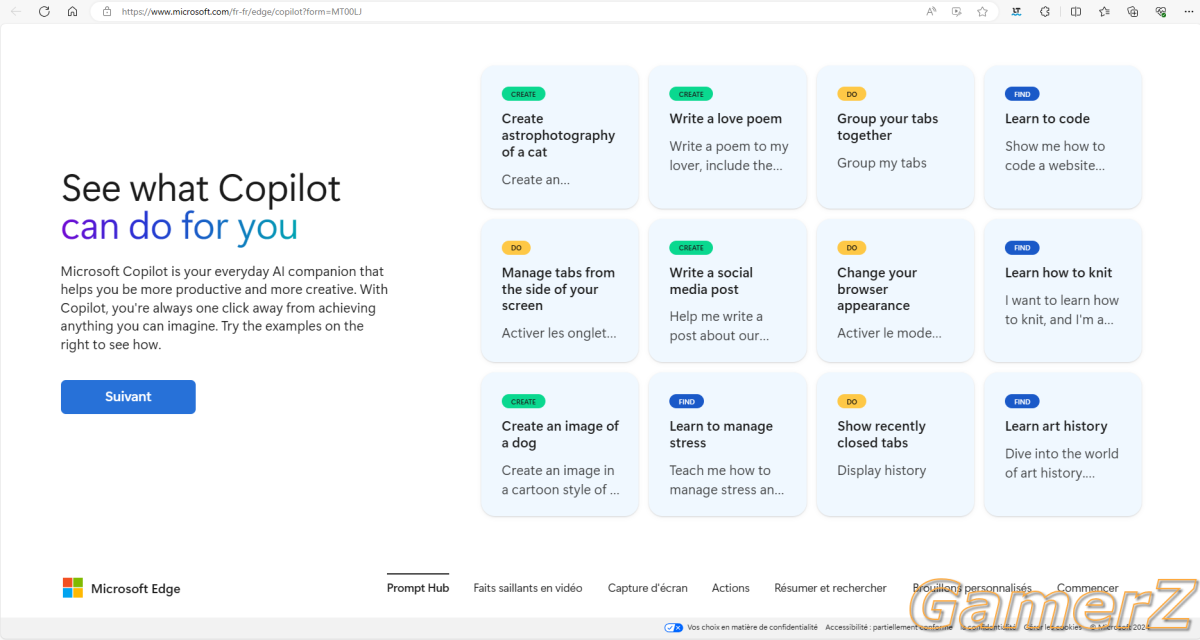Click the Suivant button
Image resolution: width=1200 pixels, height=640 pixels.
[128, 397]
